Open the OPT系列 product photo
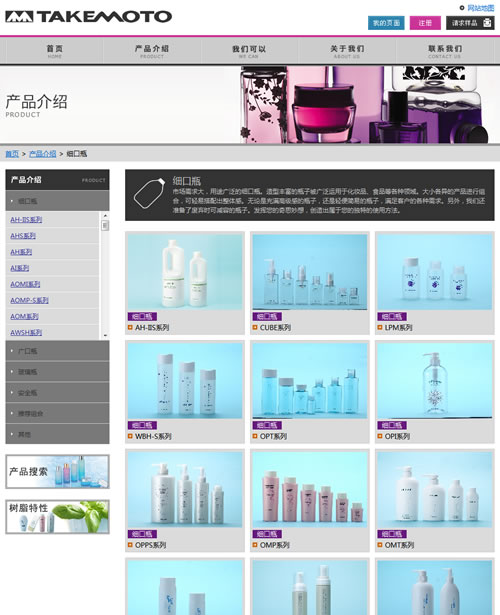This screenshot has height=615, width=500. [x=310, y=380]
